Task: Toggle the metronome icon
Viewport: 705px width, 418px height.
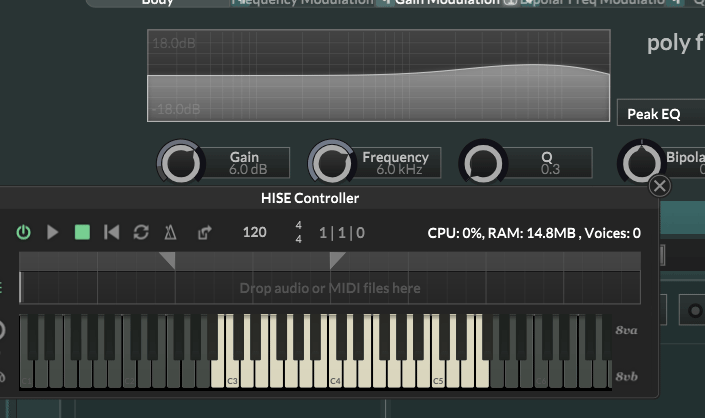Action: (x=171, y=232)
